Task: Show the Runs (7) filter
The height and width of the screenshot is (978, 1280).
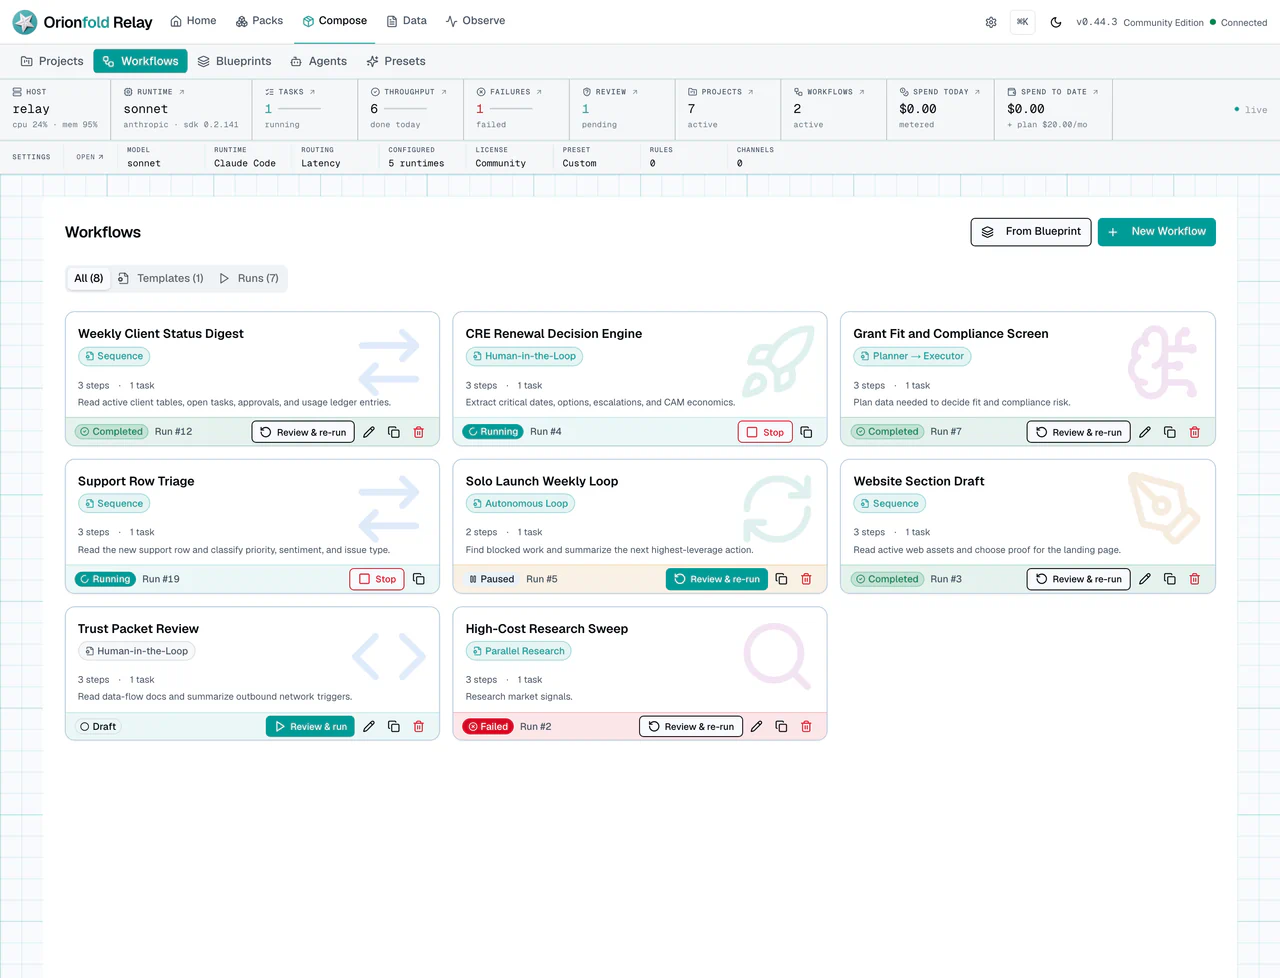Action: click(249, 278)
